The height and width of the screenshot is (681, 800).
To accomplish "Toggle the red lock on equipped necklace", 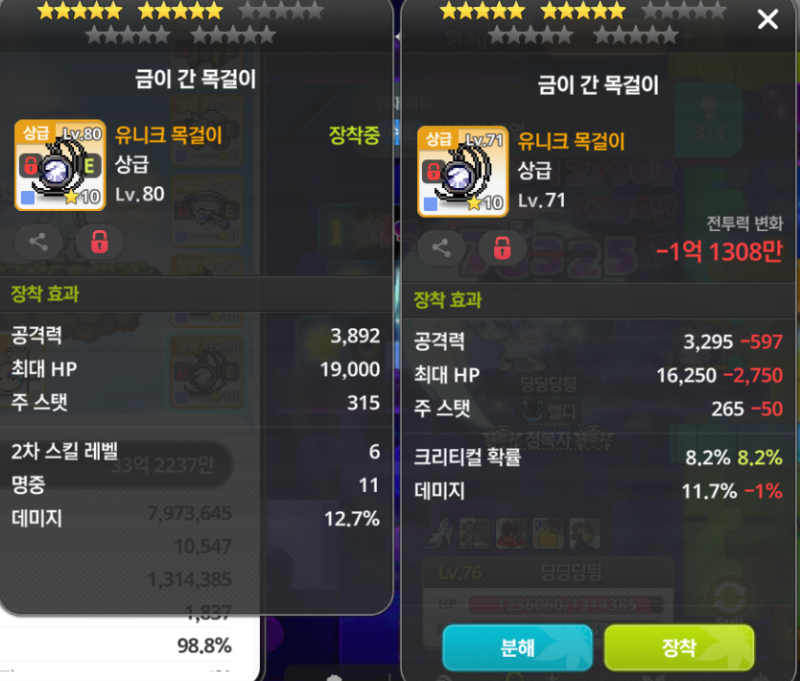I will 99,242.
